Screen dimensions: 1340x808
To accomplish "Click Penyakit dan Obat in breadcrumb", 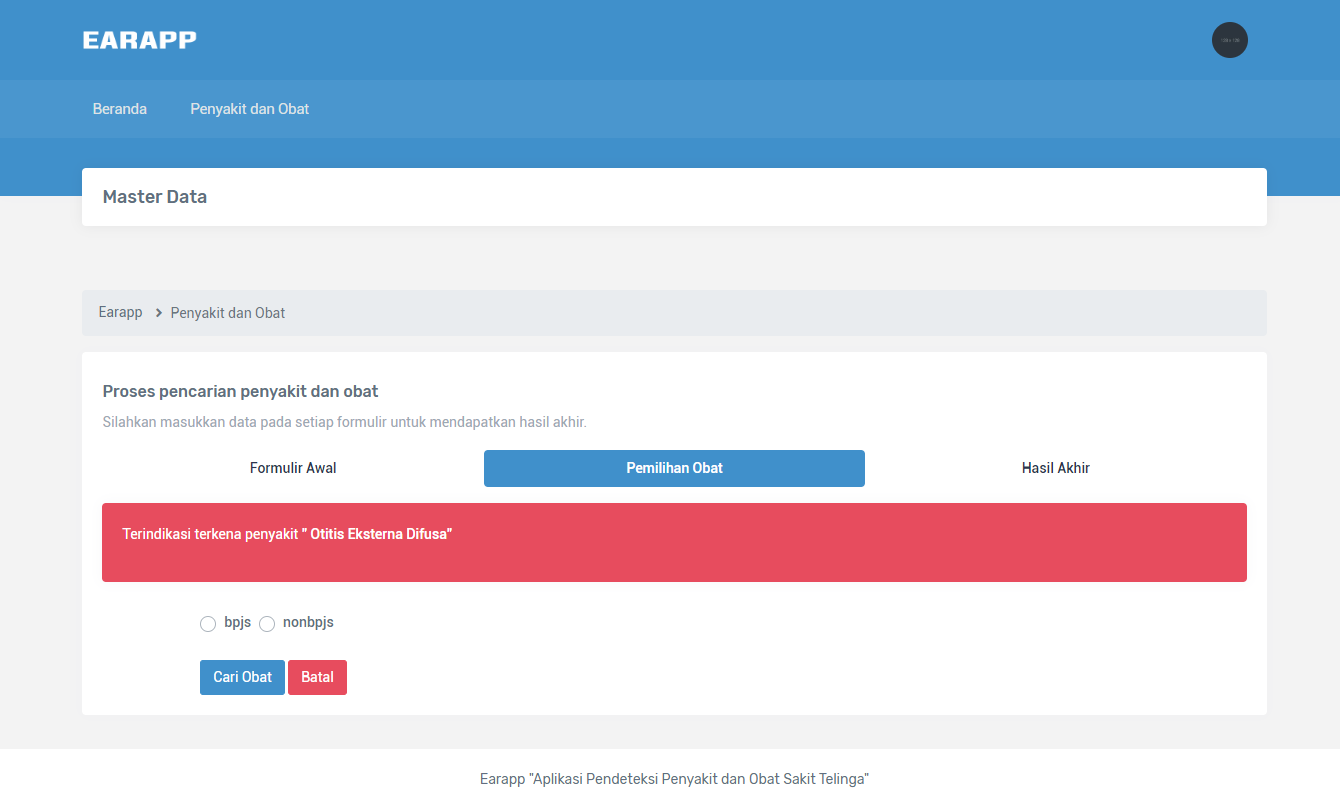I will 228,313.
